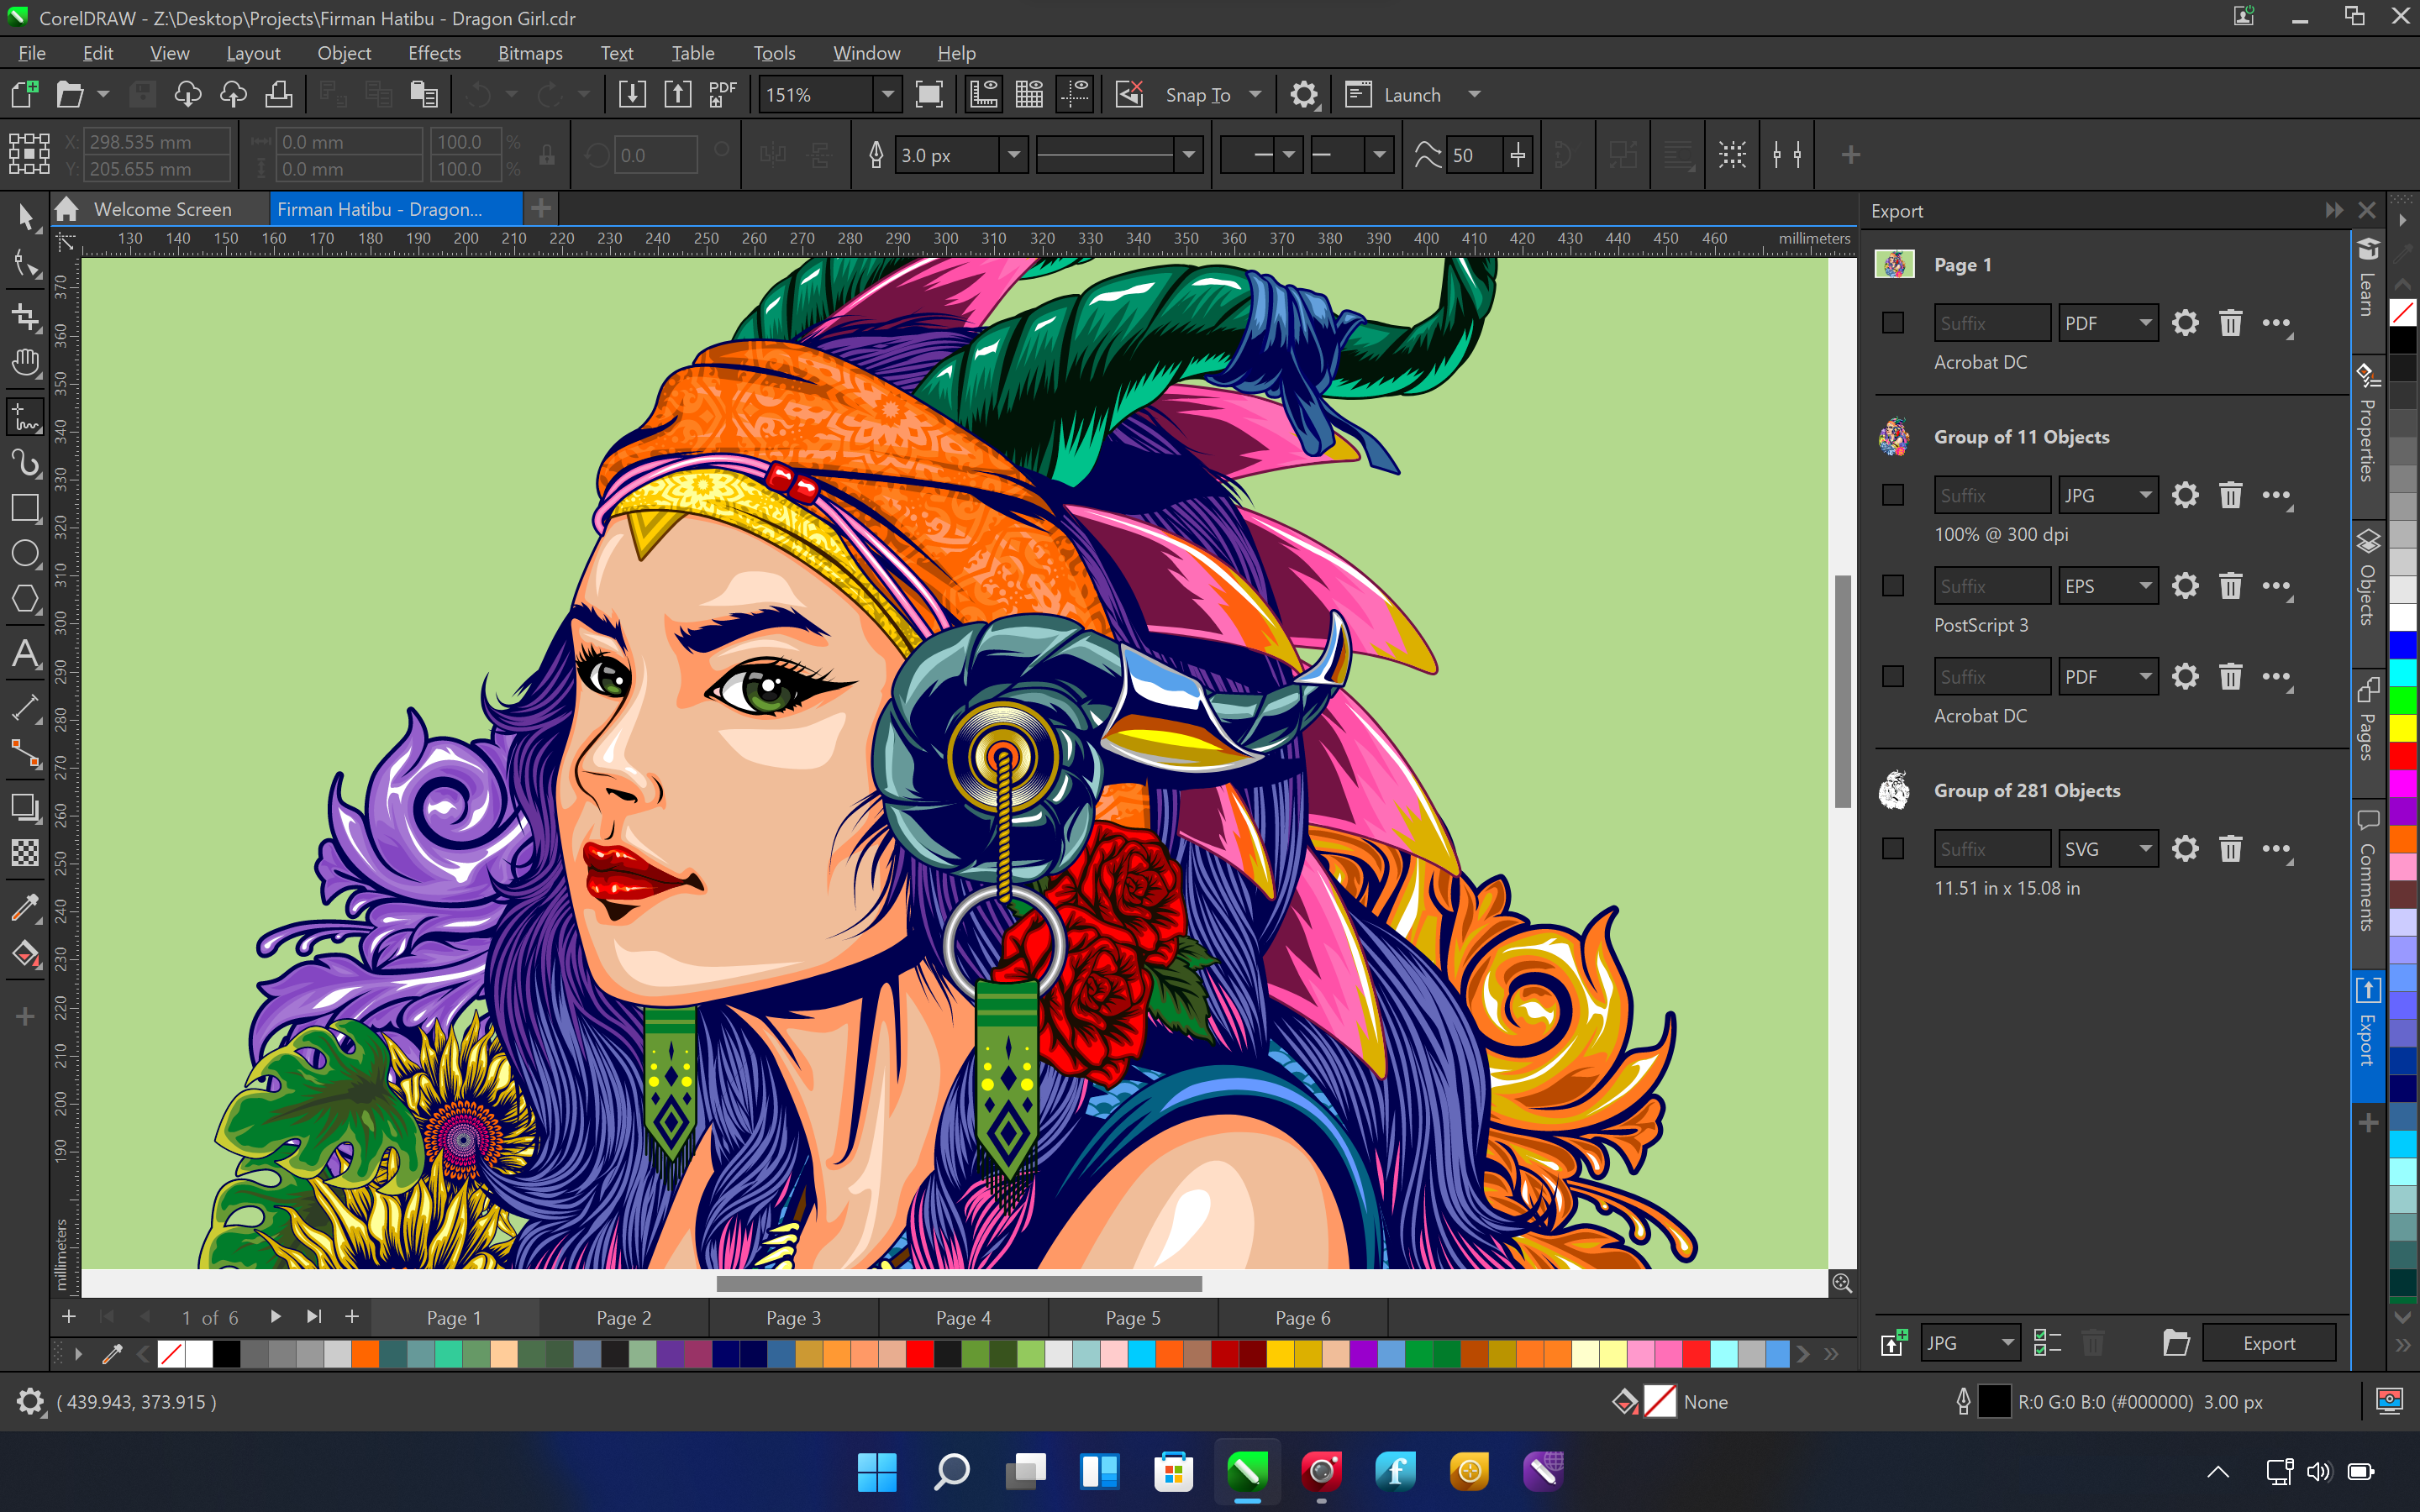Click the Text menu item

point(615,52)
